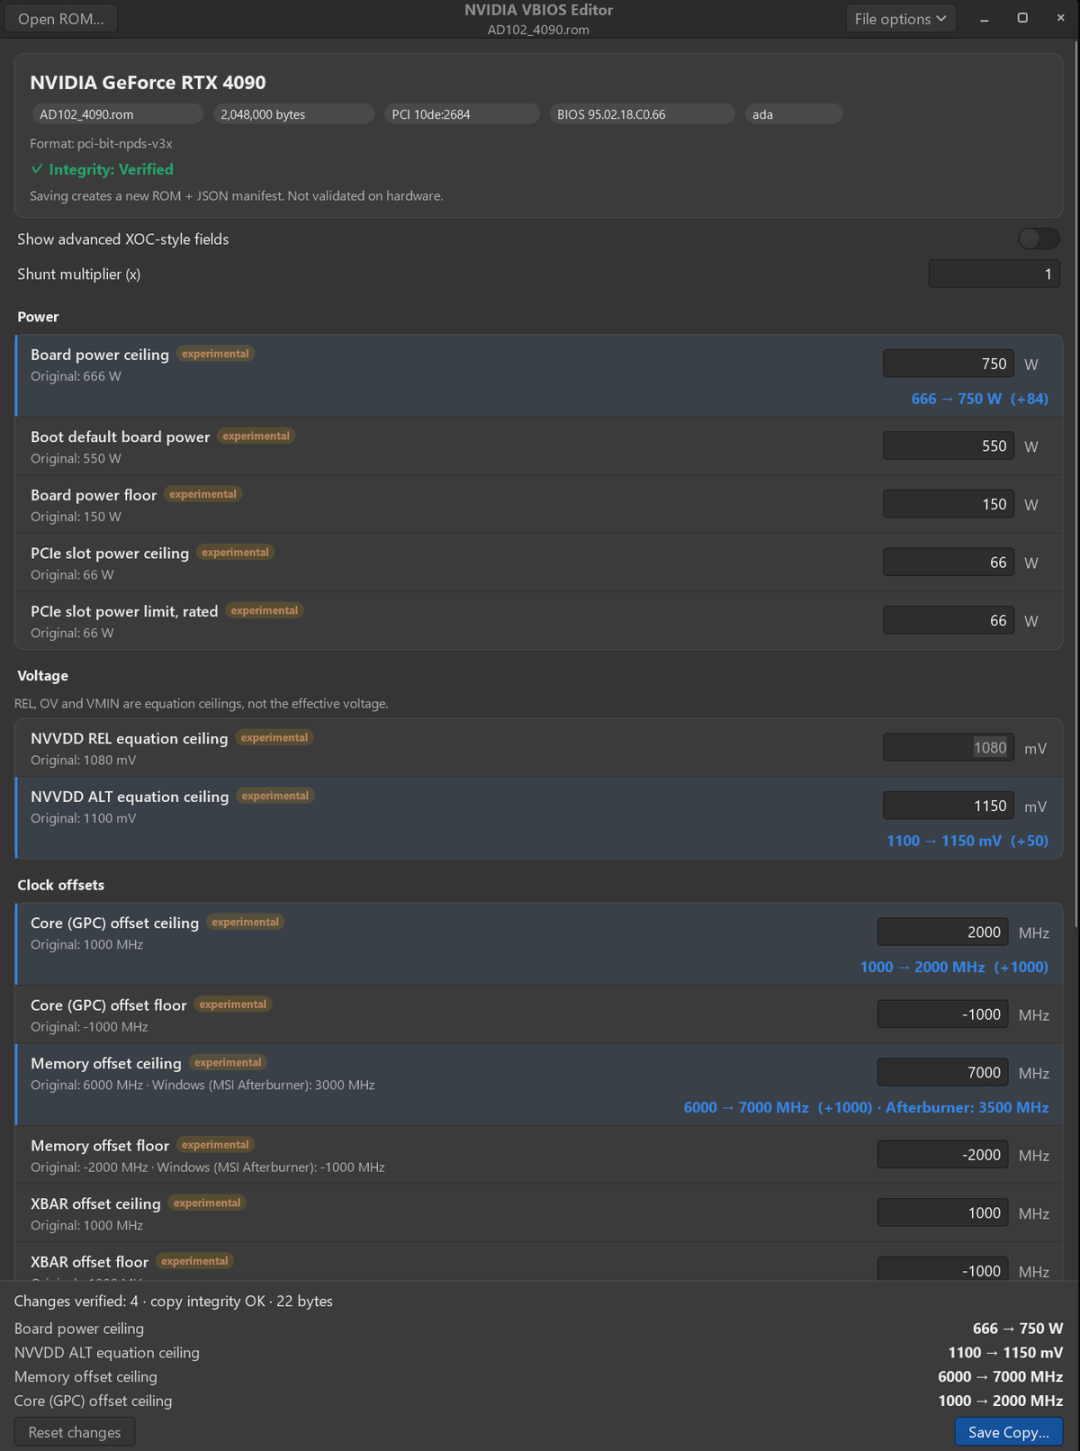Click the NVIDIA GeForce RTX 4090 heading

[x=148, y=82]
